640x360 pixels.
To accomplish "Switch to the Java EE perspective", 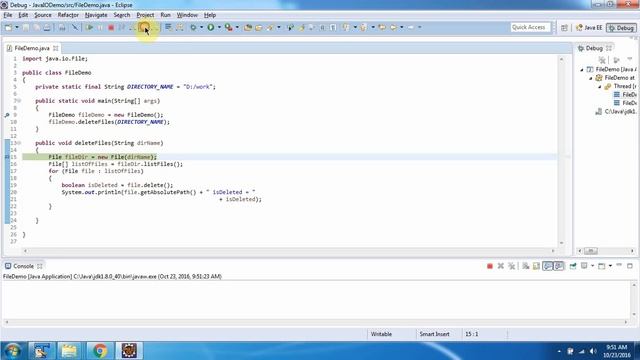I will [589, 28].
